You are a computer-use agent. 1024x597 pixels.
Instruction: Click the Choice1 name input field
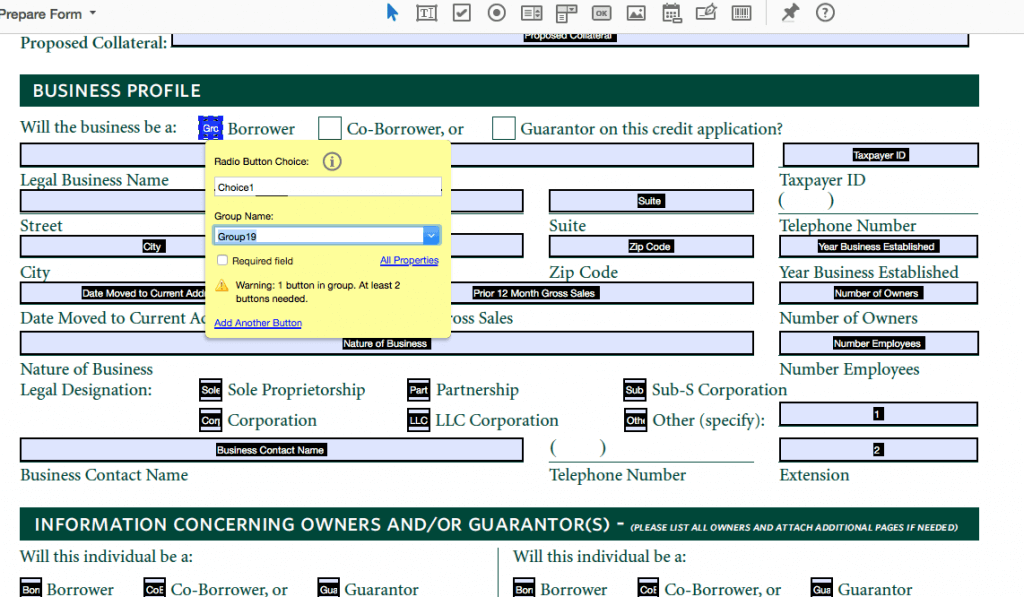pyautogui.click(x=326, y=186)
